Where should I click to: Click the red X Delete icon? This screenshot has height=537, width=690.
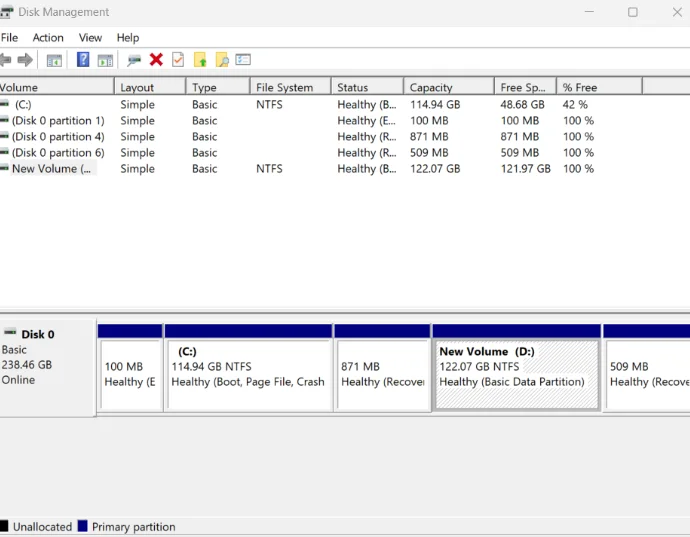[x=156, y=59]
